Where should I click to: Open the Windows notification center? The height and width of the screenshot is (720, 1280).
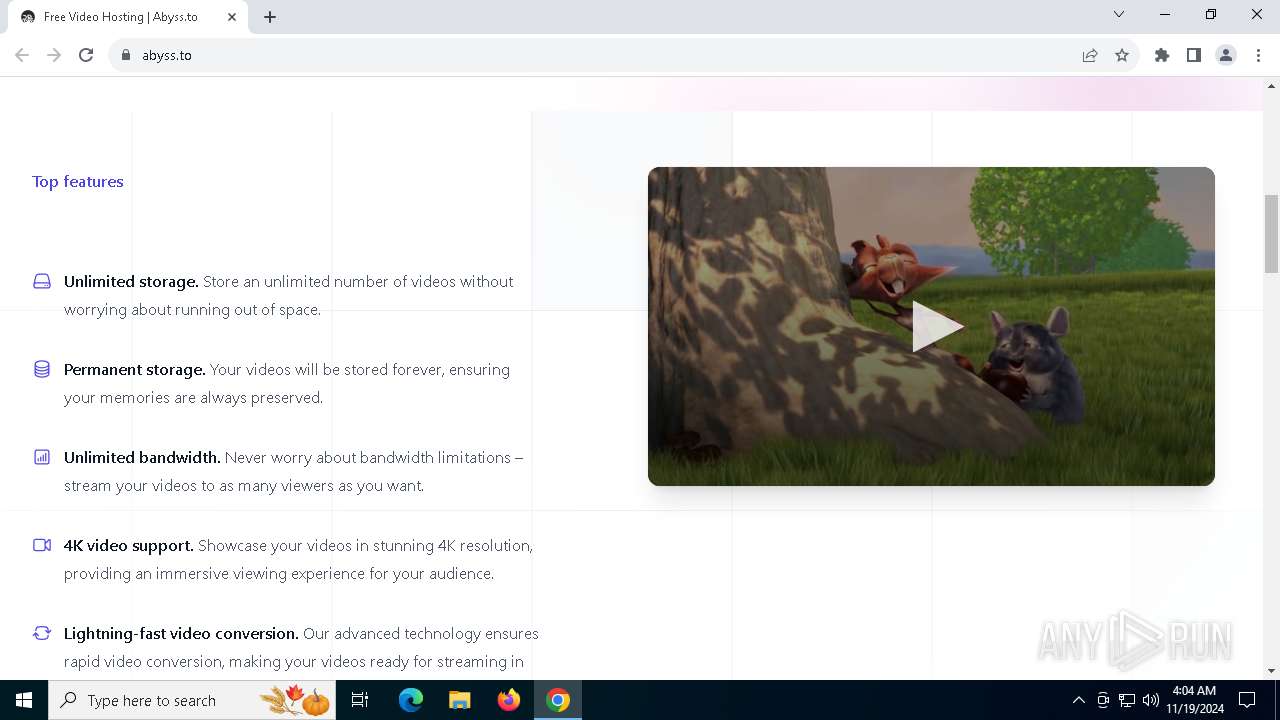coord(1247,700)
